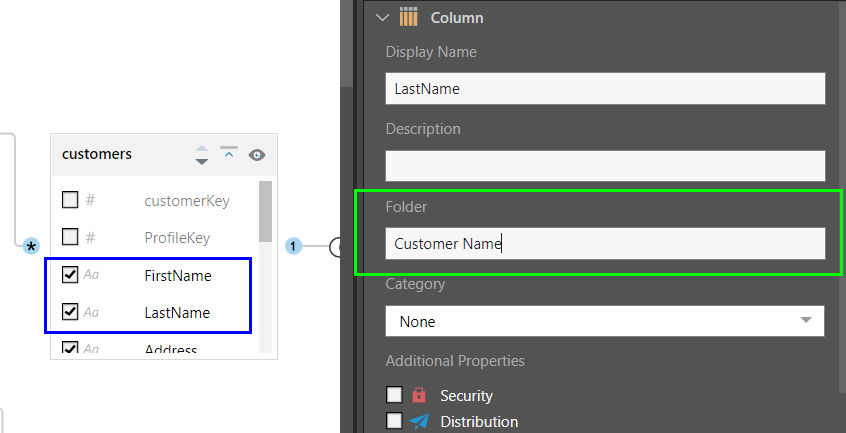Click the empty Description input field

point(604,165)
